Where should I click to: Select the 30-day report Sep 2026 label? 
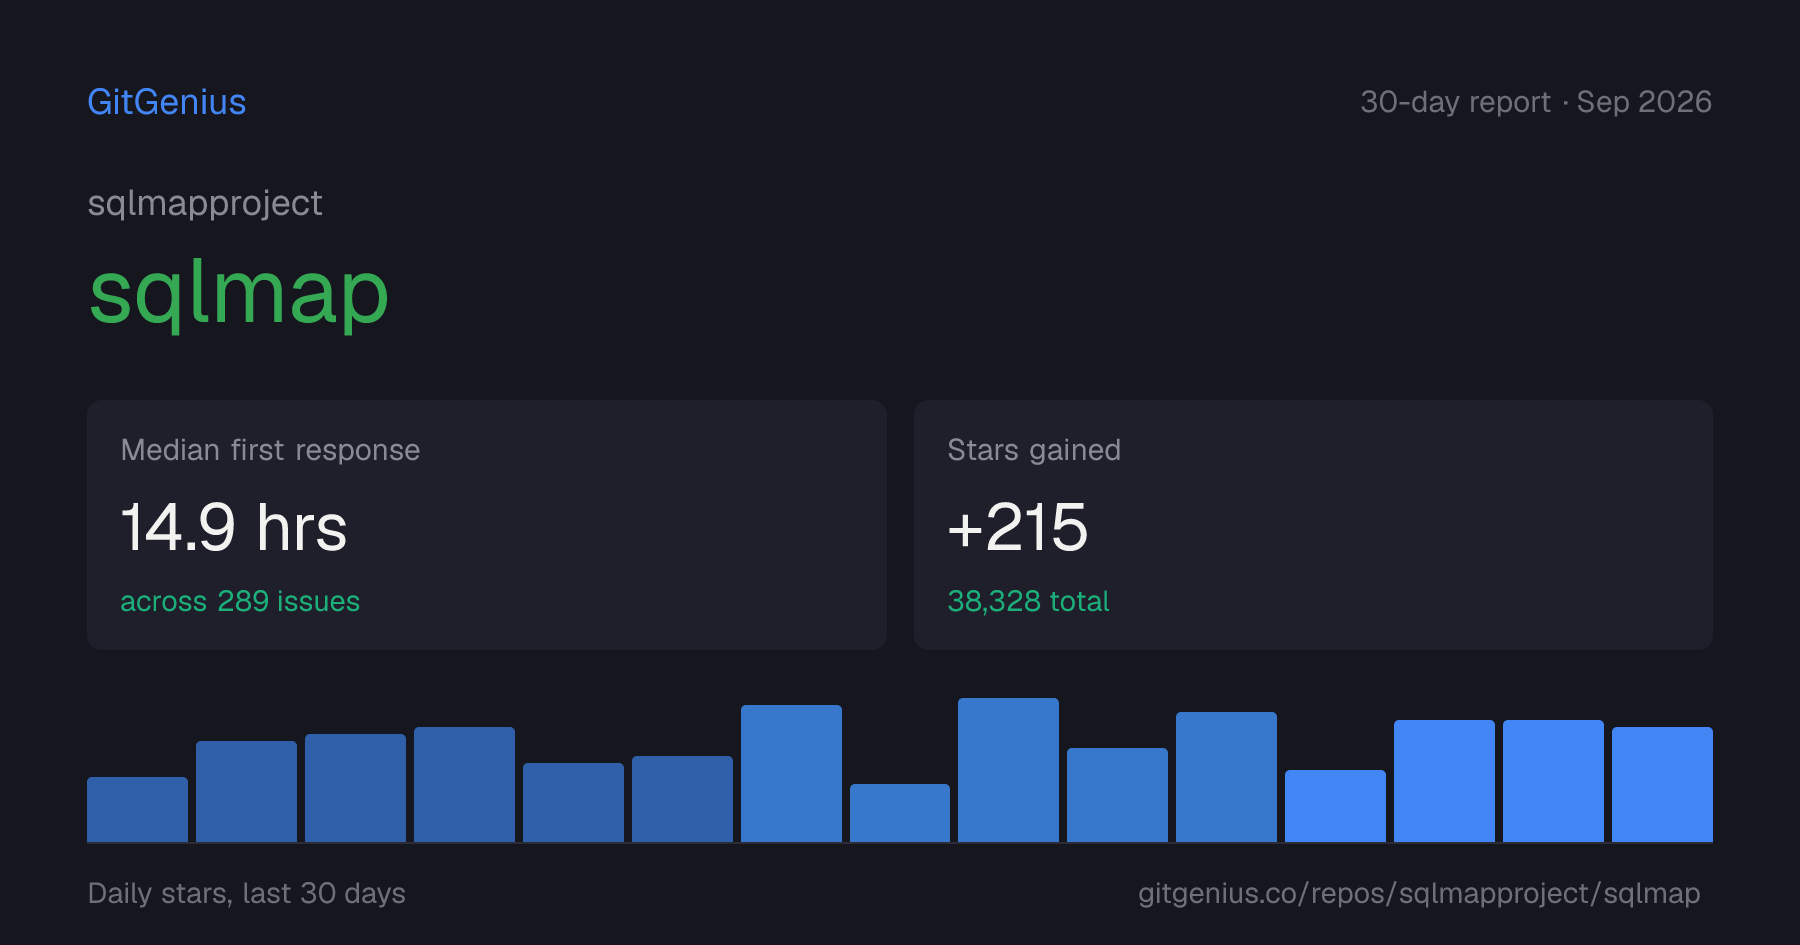pos(1536,102)
